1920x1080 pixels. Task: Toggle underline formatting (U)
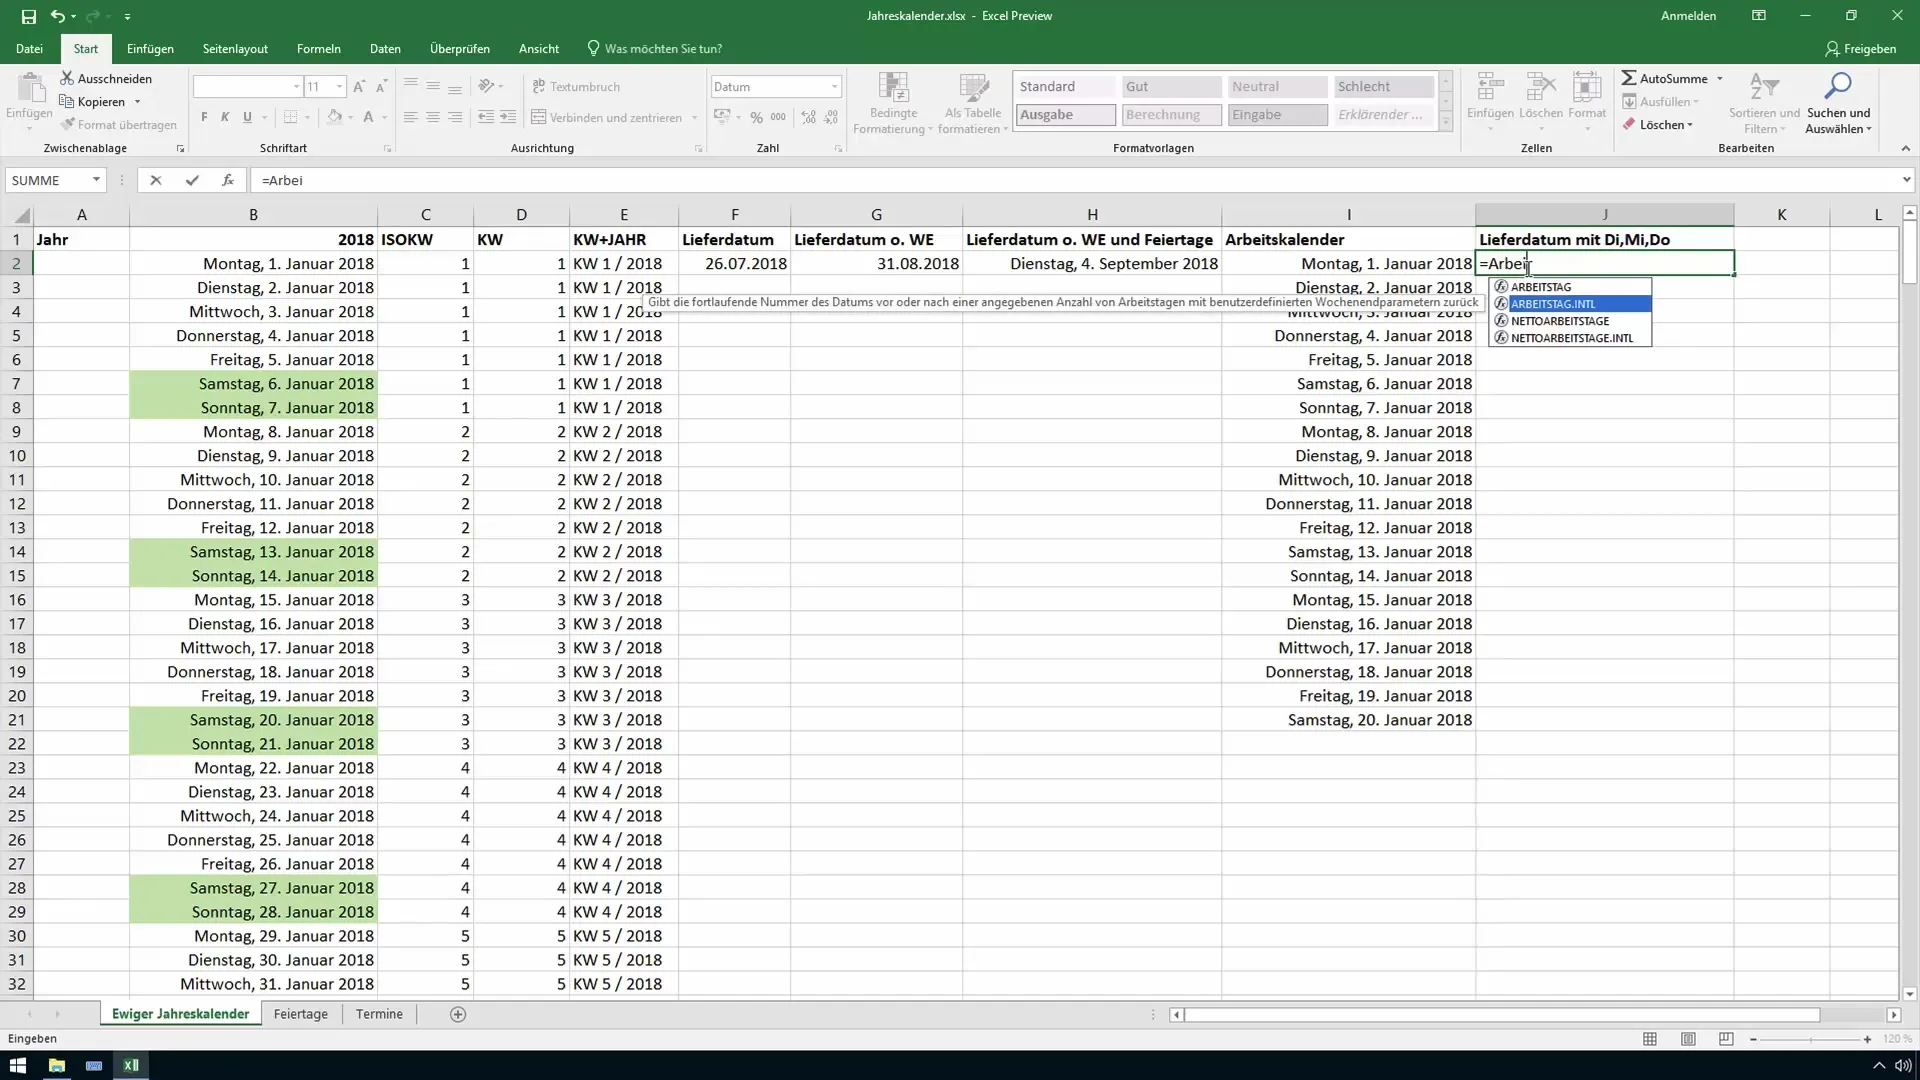pyautogui.click(x=247, y=117)
